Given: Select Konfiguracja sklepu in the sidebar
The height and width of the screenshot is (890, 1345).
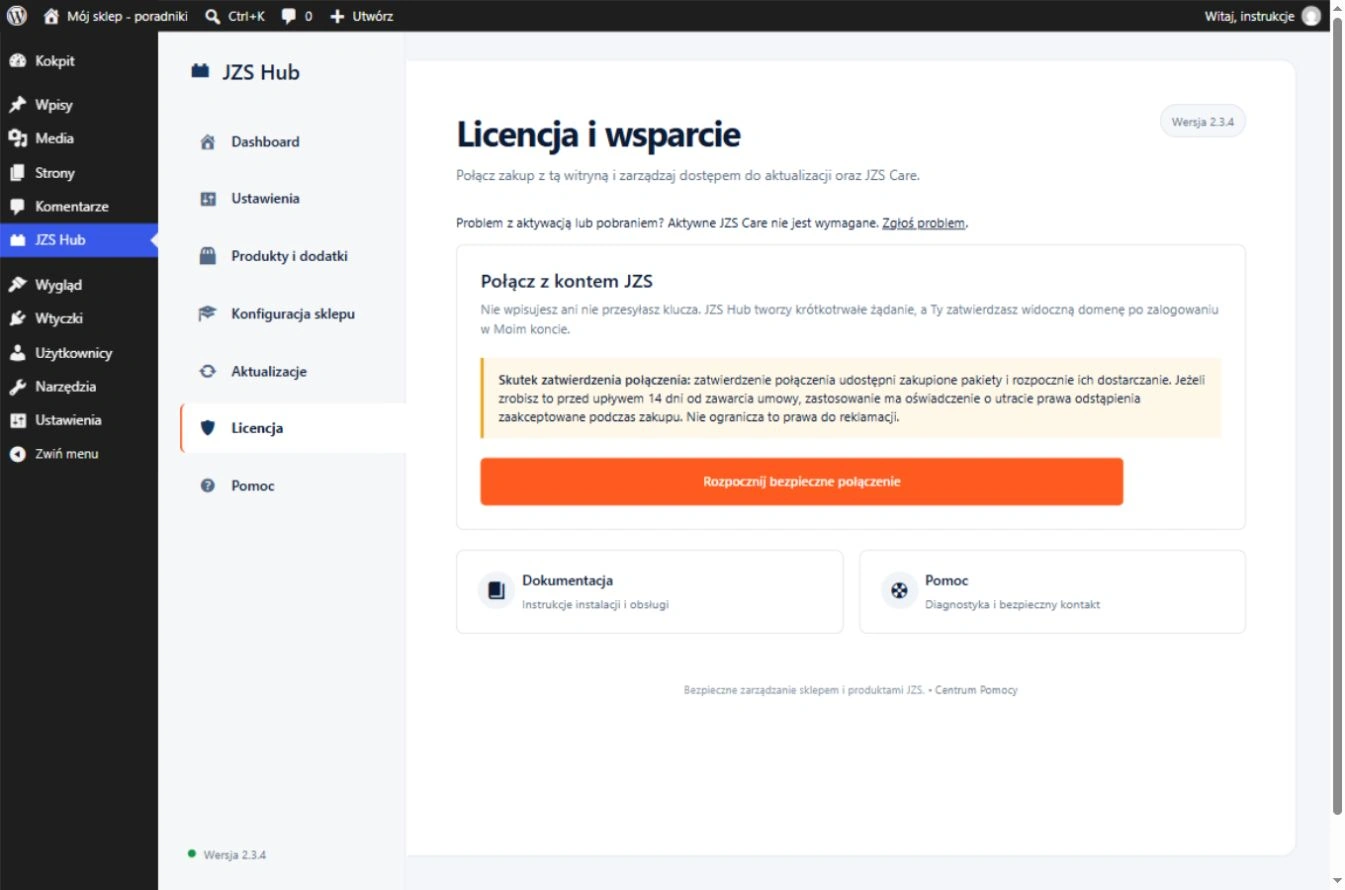Looking at the screenshot, I should 293,314.
